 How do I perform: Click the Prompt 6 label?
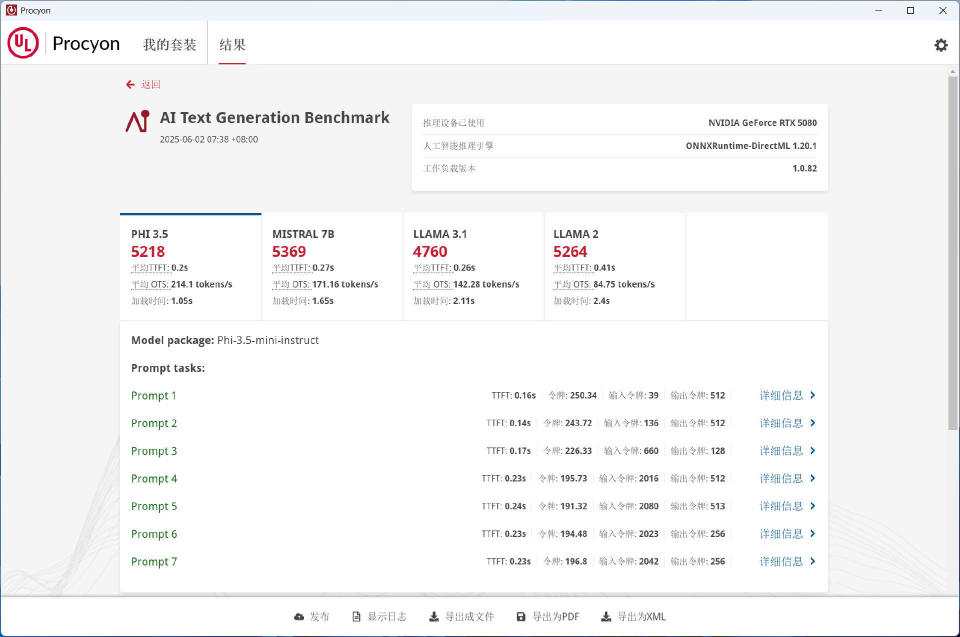click(154, 534)
